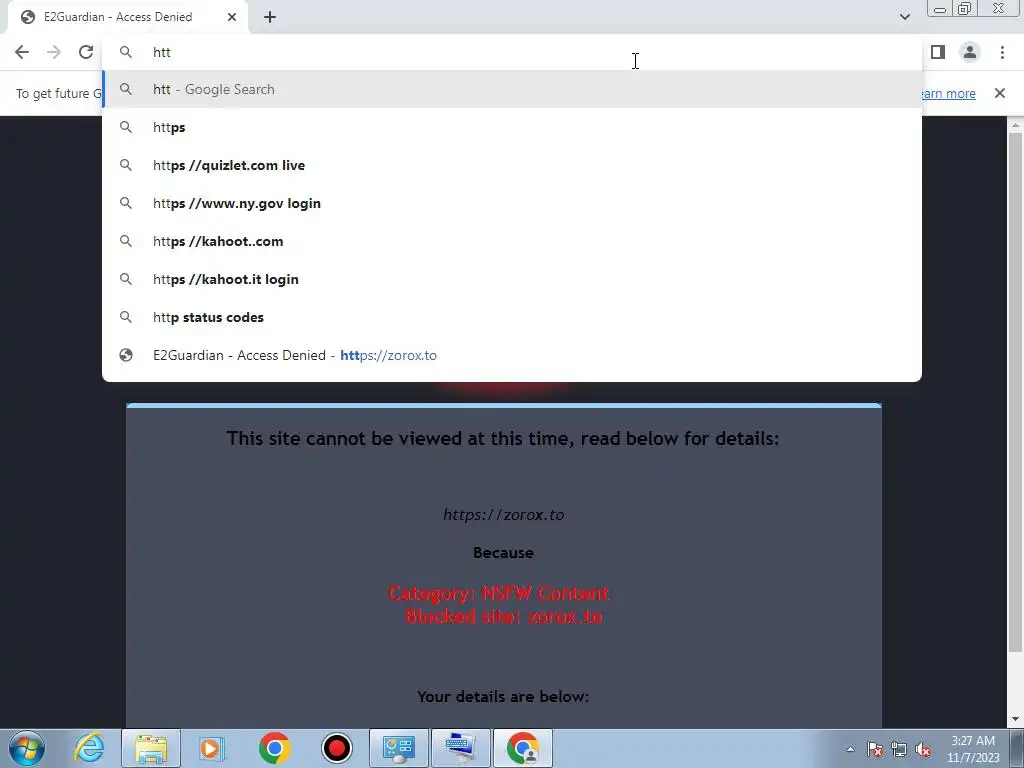Click the page's vertical scrollbar thumb
Screen dimensions: 1024x768
pyautogui.click(x=1015, y=392)
